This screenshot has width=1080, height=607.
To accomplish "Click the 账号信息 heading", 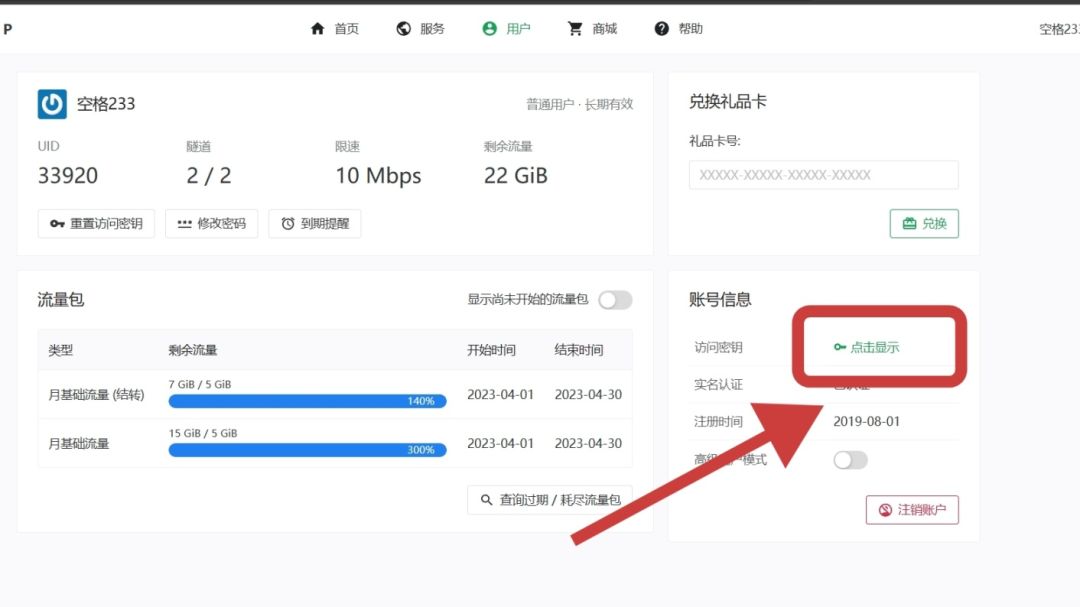I will [720, 300].
